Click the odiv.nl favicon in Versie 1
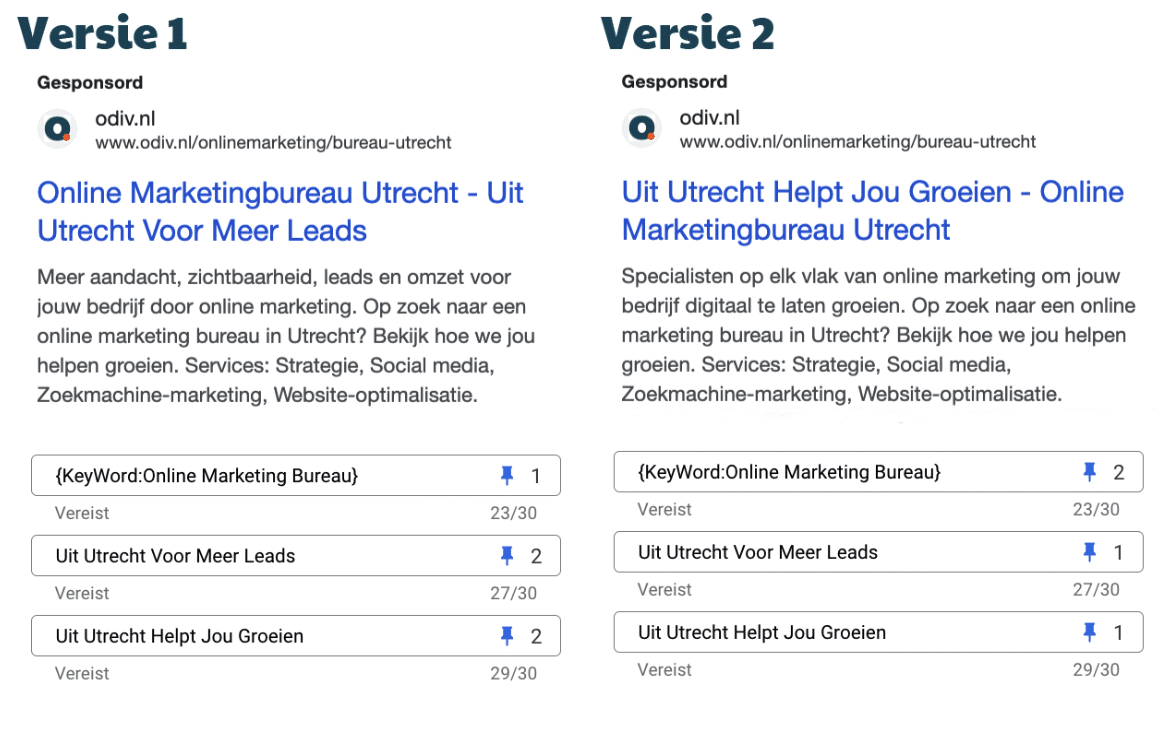The width and height of the screenshot is (1172, 734). click(58, 129)
